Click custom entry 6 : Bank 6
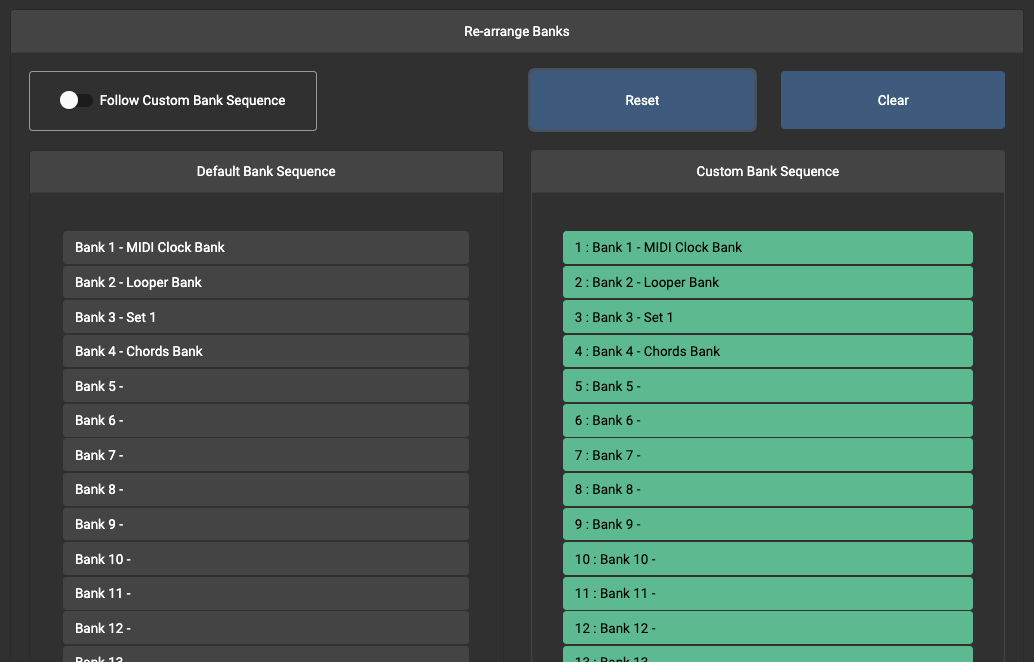 [767, 421]
